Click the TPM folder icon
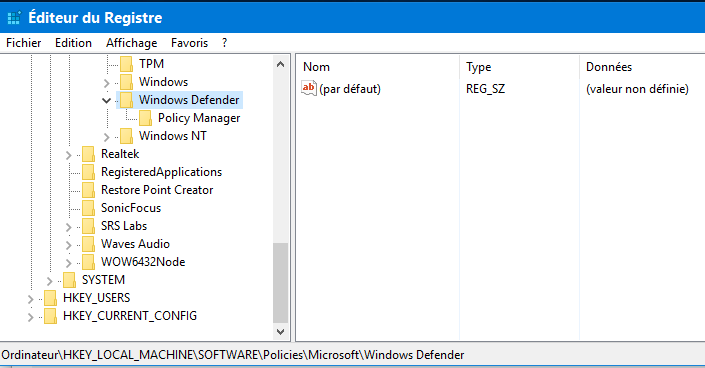This screenshot has height=368, width=705. (126, 64)
